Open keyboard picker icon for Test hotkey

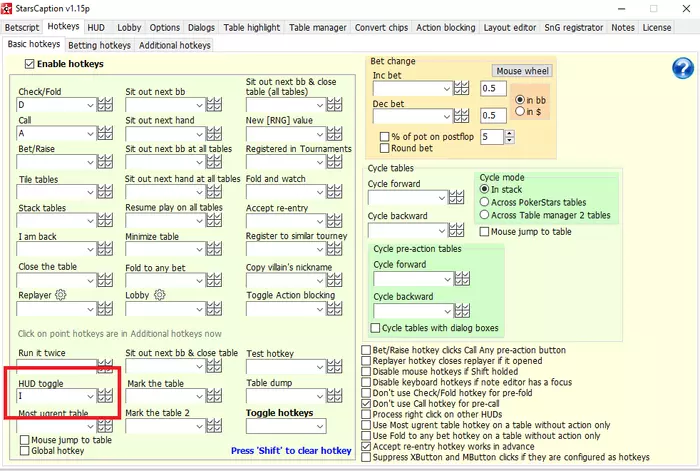[x=334, y=367]
